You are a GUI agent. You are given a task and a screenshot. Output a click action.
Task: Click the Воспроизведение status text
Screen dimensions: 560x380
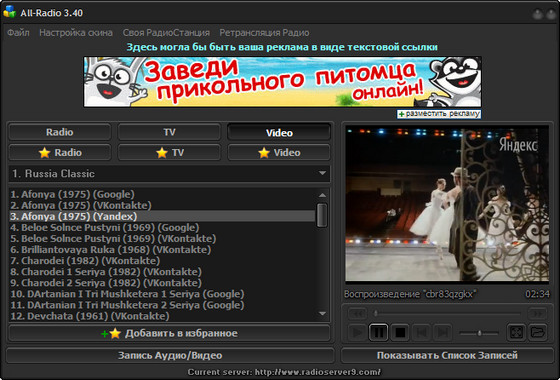410,294
